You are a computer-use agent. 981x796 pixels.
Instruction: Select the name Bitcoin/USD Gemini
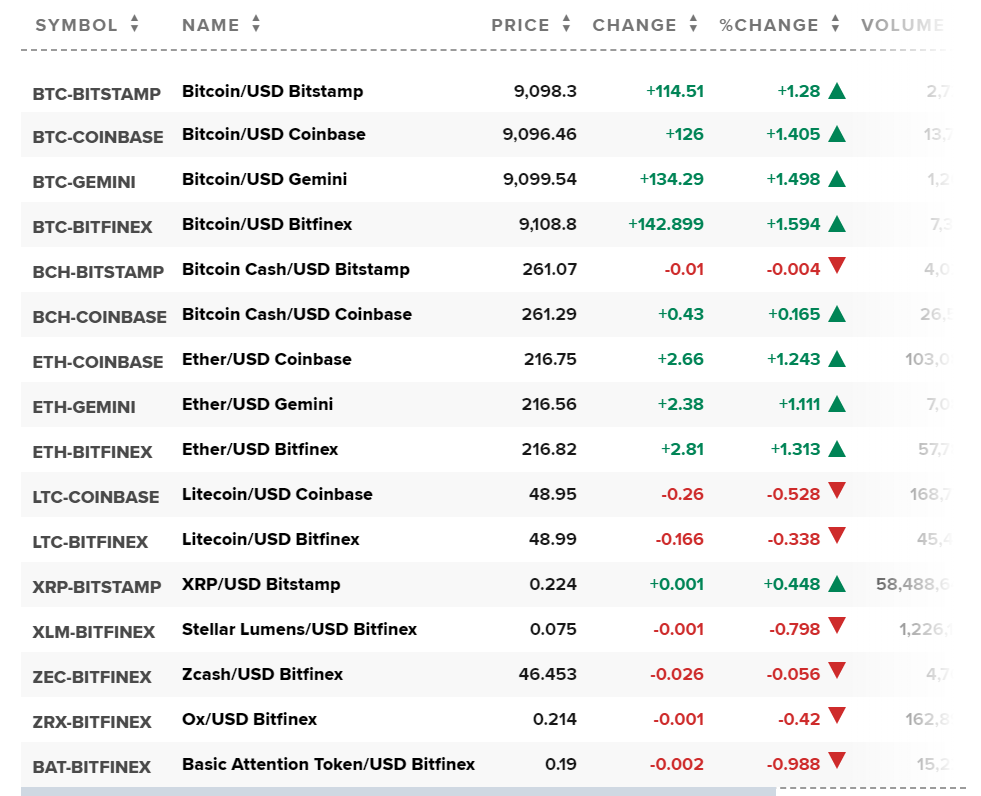[264, 179]
